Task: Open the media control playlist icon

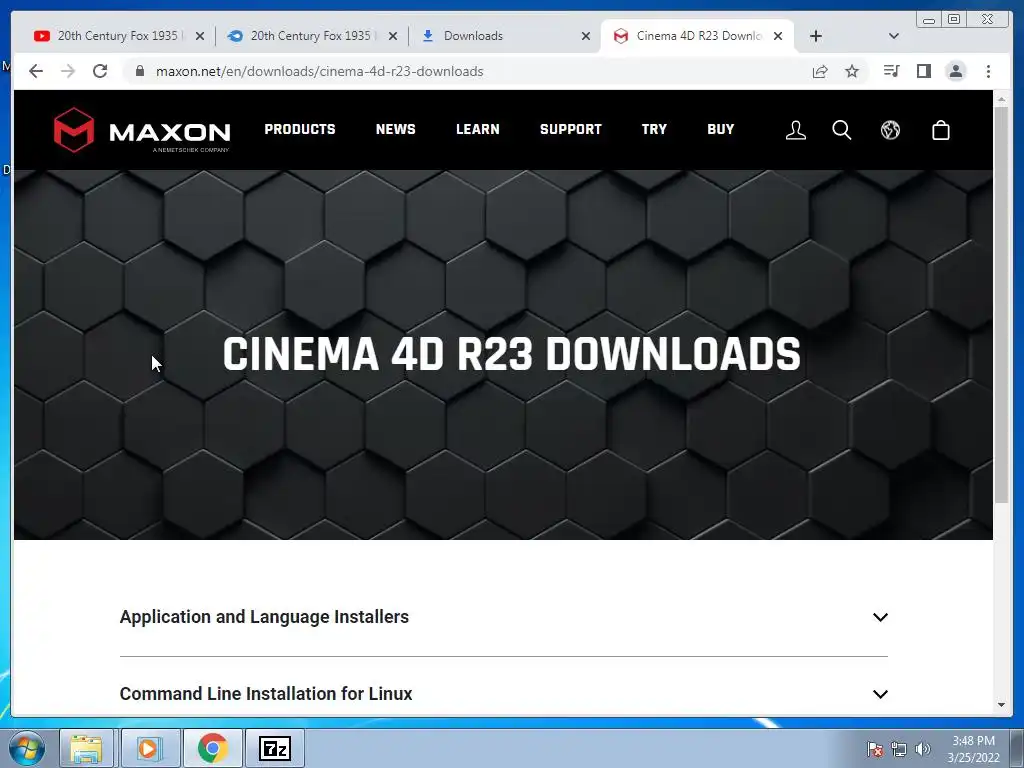Action: tap(891, 71)
